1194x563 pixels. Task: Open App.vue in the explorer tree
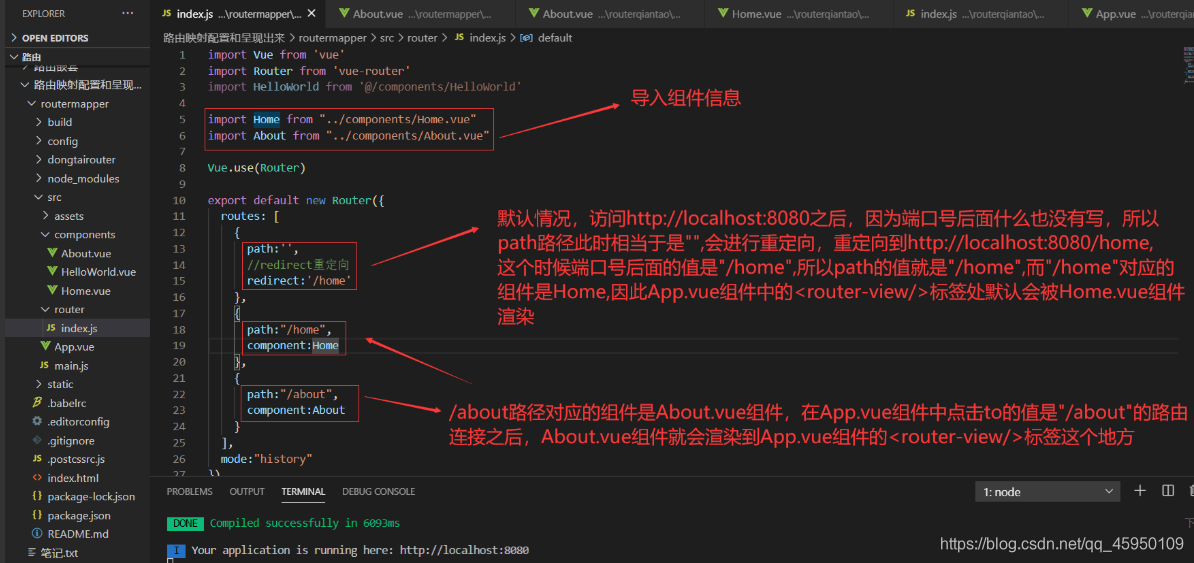(74, 347)
